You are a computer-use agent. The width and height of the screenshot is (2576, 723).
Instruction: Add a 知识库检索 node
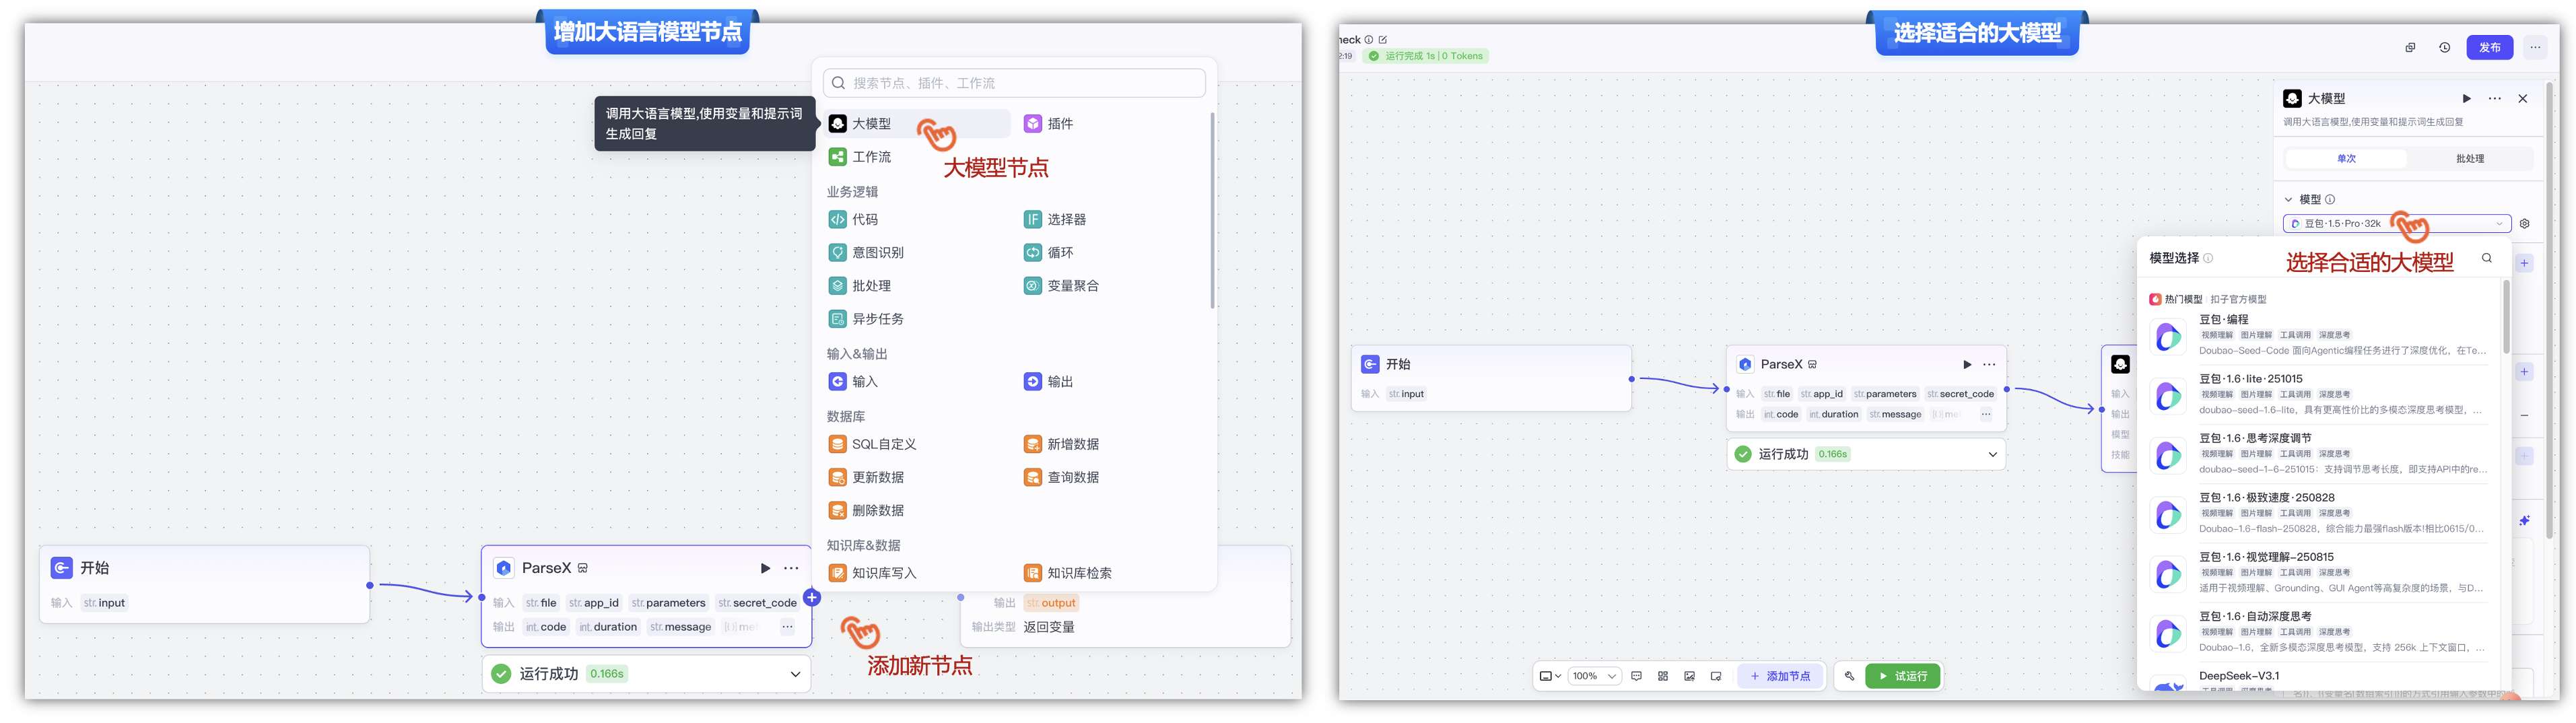click(1068, 573)
